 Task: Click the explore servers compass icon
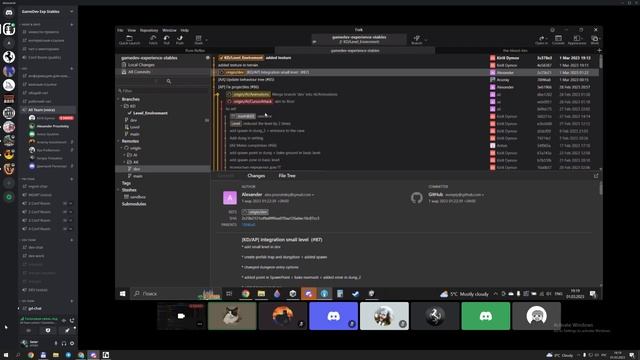[9, 197]
